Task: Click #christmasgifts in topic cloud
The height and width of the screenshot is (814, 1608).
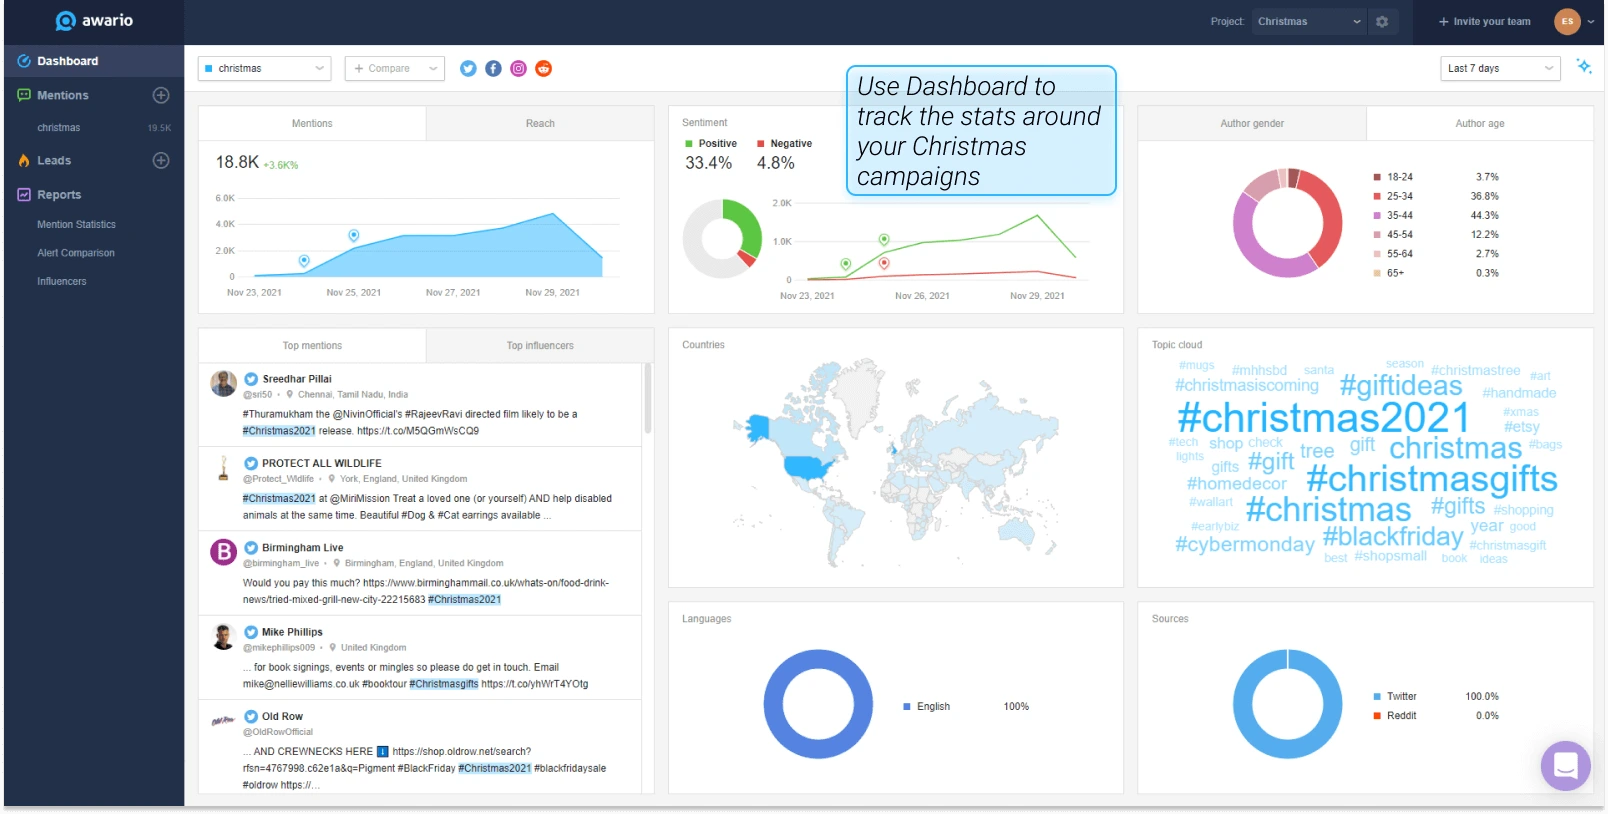Action: point(1431,479)
